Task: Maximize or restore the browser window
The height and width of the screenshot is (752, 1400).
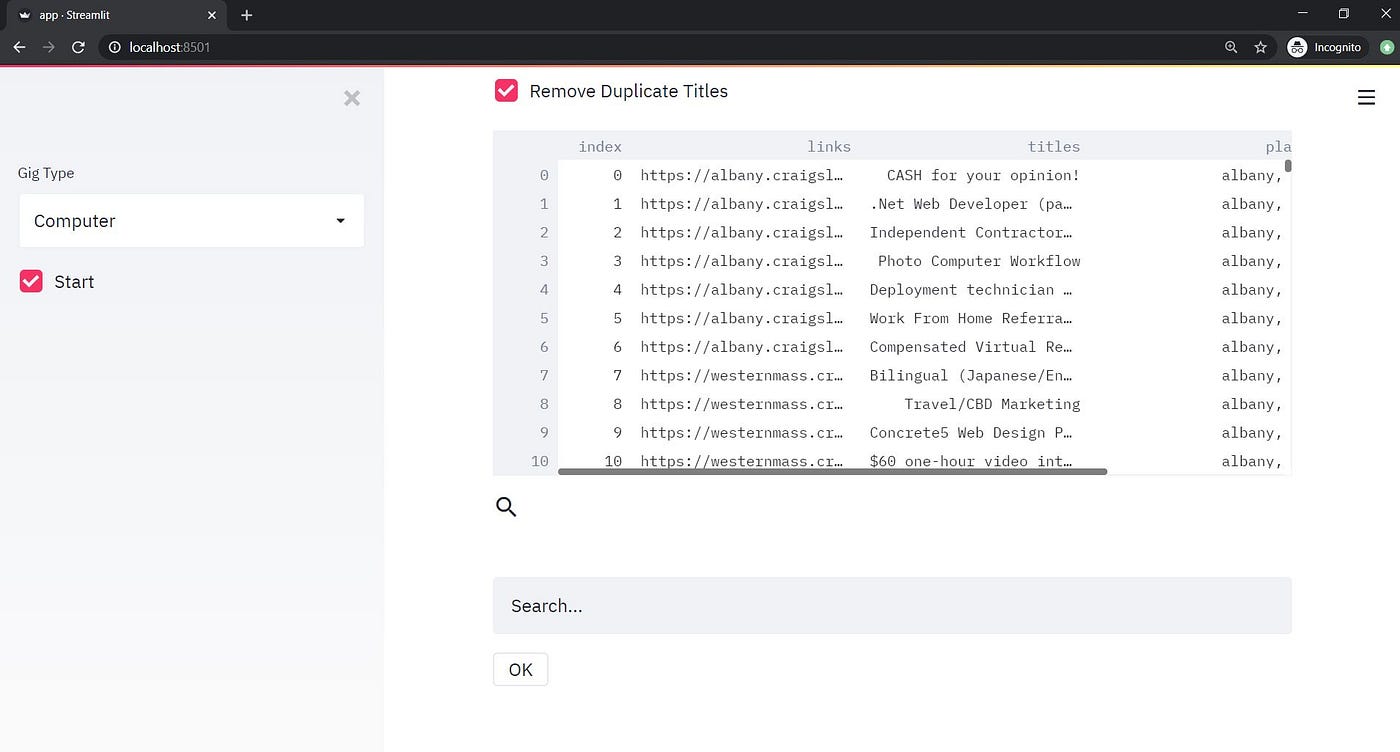Action: coord(1344,14)
